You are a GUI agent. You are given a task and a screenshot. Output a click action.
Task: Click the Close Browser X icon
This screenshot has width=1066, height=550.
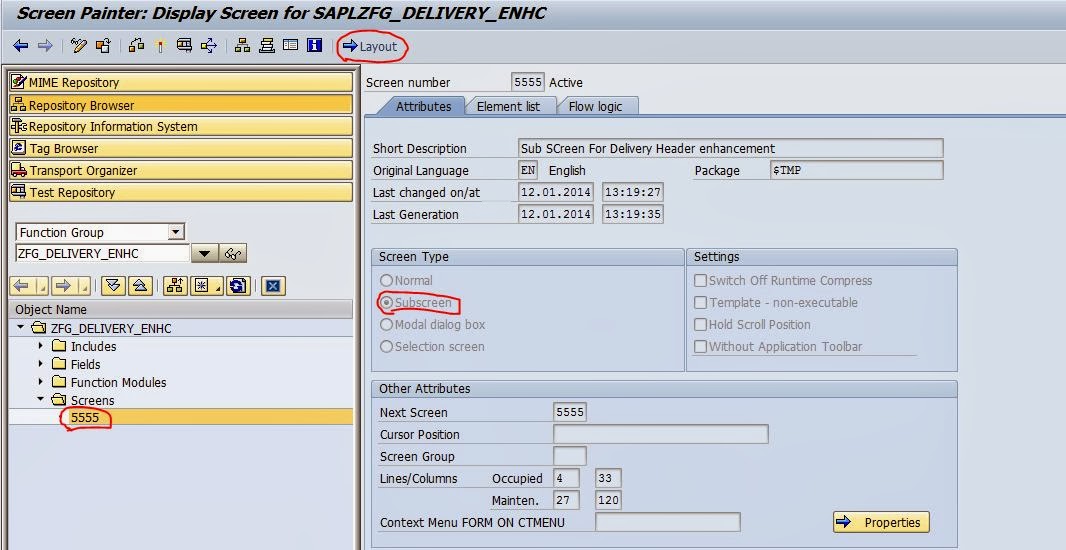273,286
